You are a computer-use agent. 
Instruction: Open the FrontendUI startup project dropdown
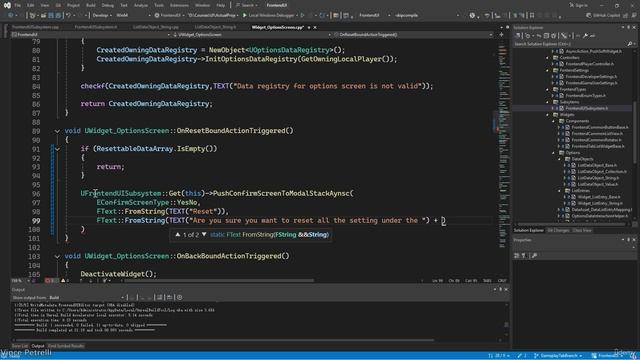pos(171,16)
